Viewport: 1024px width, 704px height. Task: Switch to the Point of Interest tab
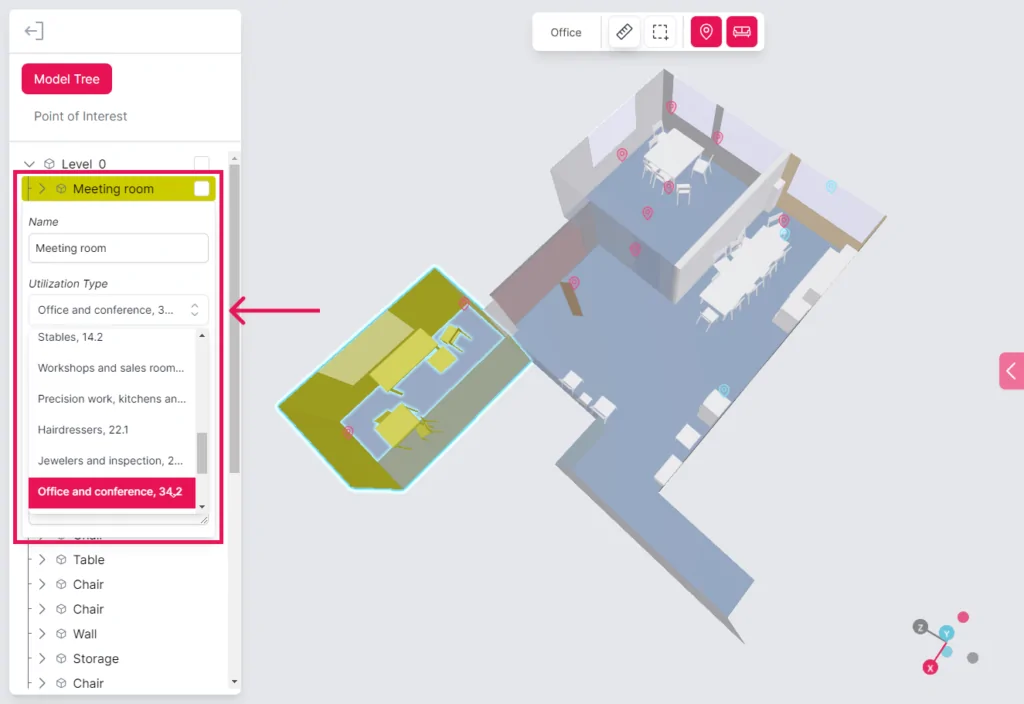tap(80, 116)
